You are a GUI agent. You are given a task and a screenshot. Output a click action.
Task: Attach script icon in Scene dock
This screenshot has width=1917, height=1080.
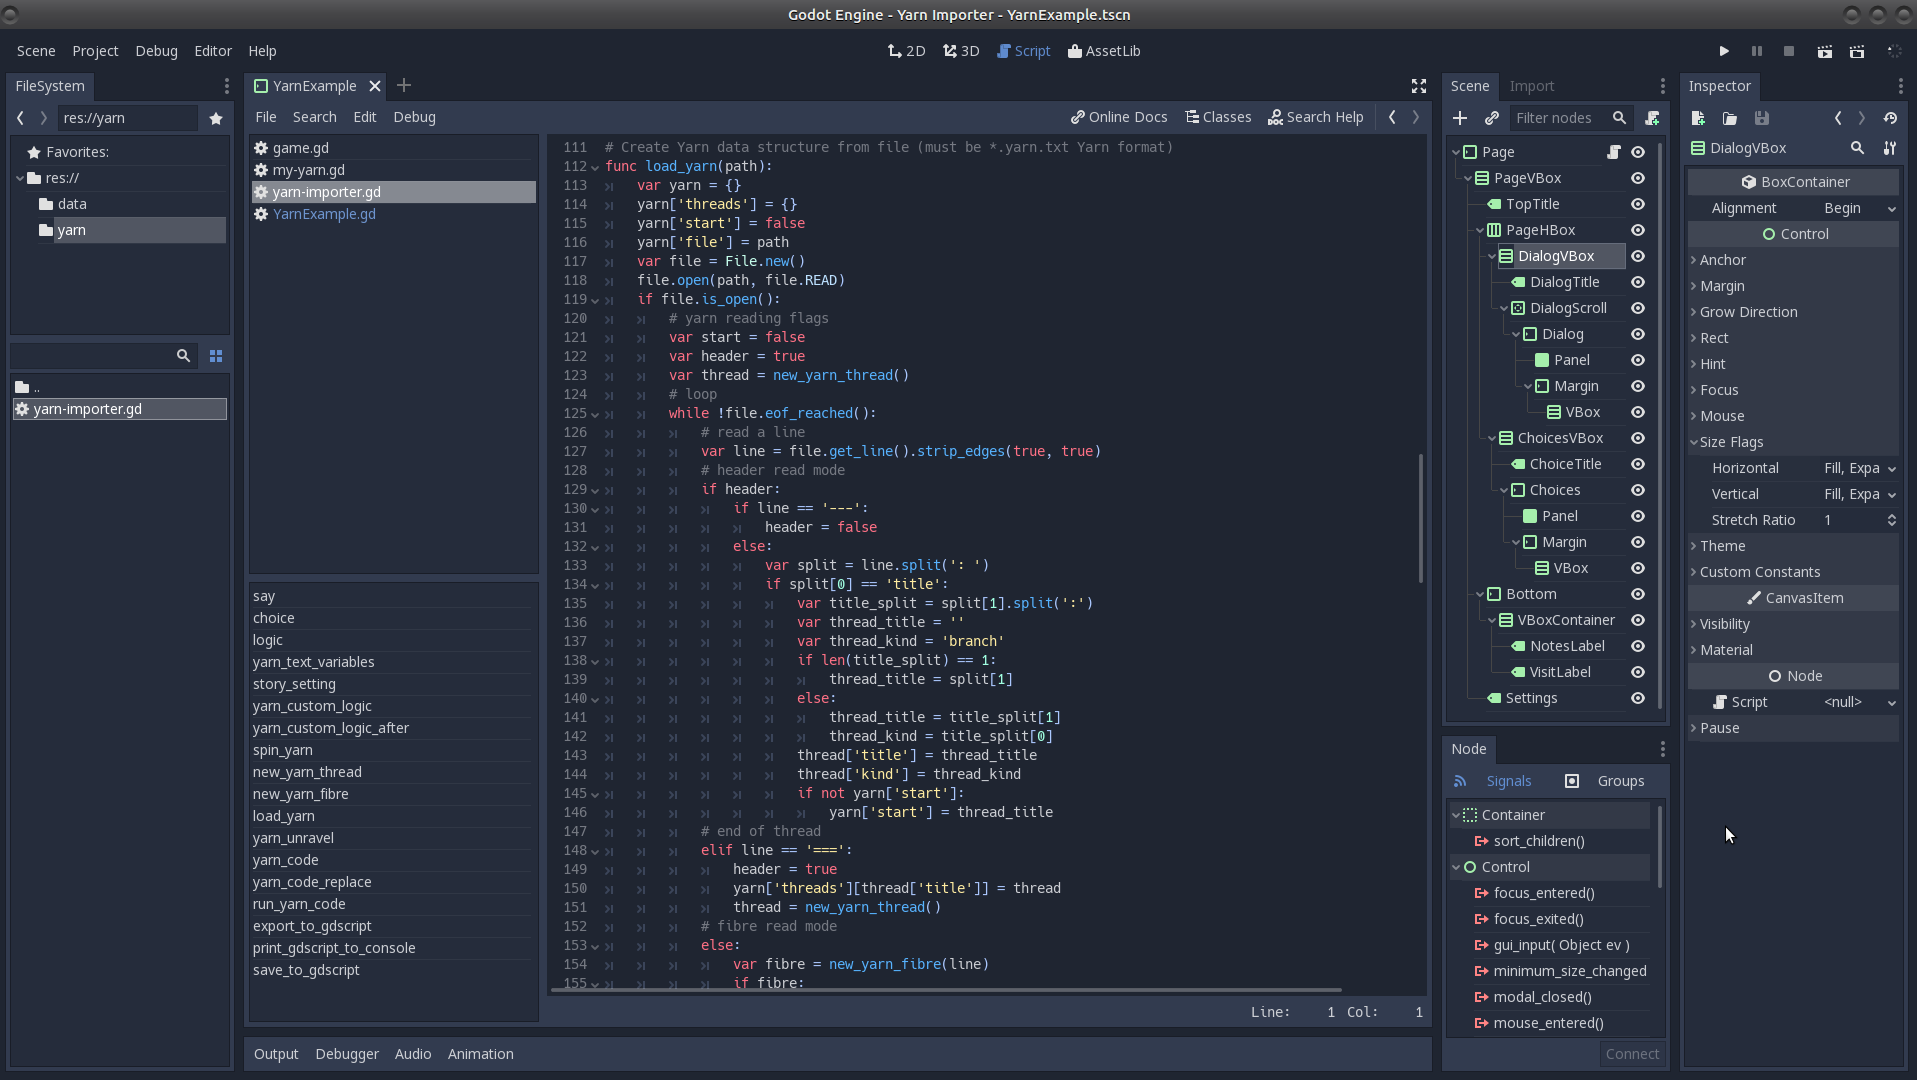pos(1652,118)
